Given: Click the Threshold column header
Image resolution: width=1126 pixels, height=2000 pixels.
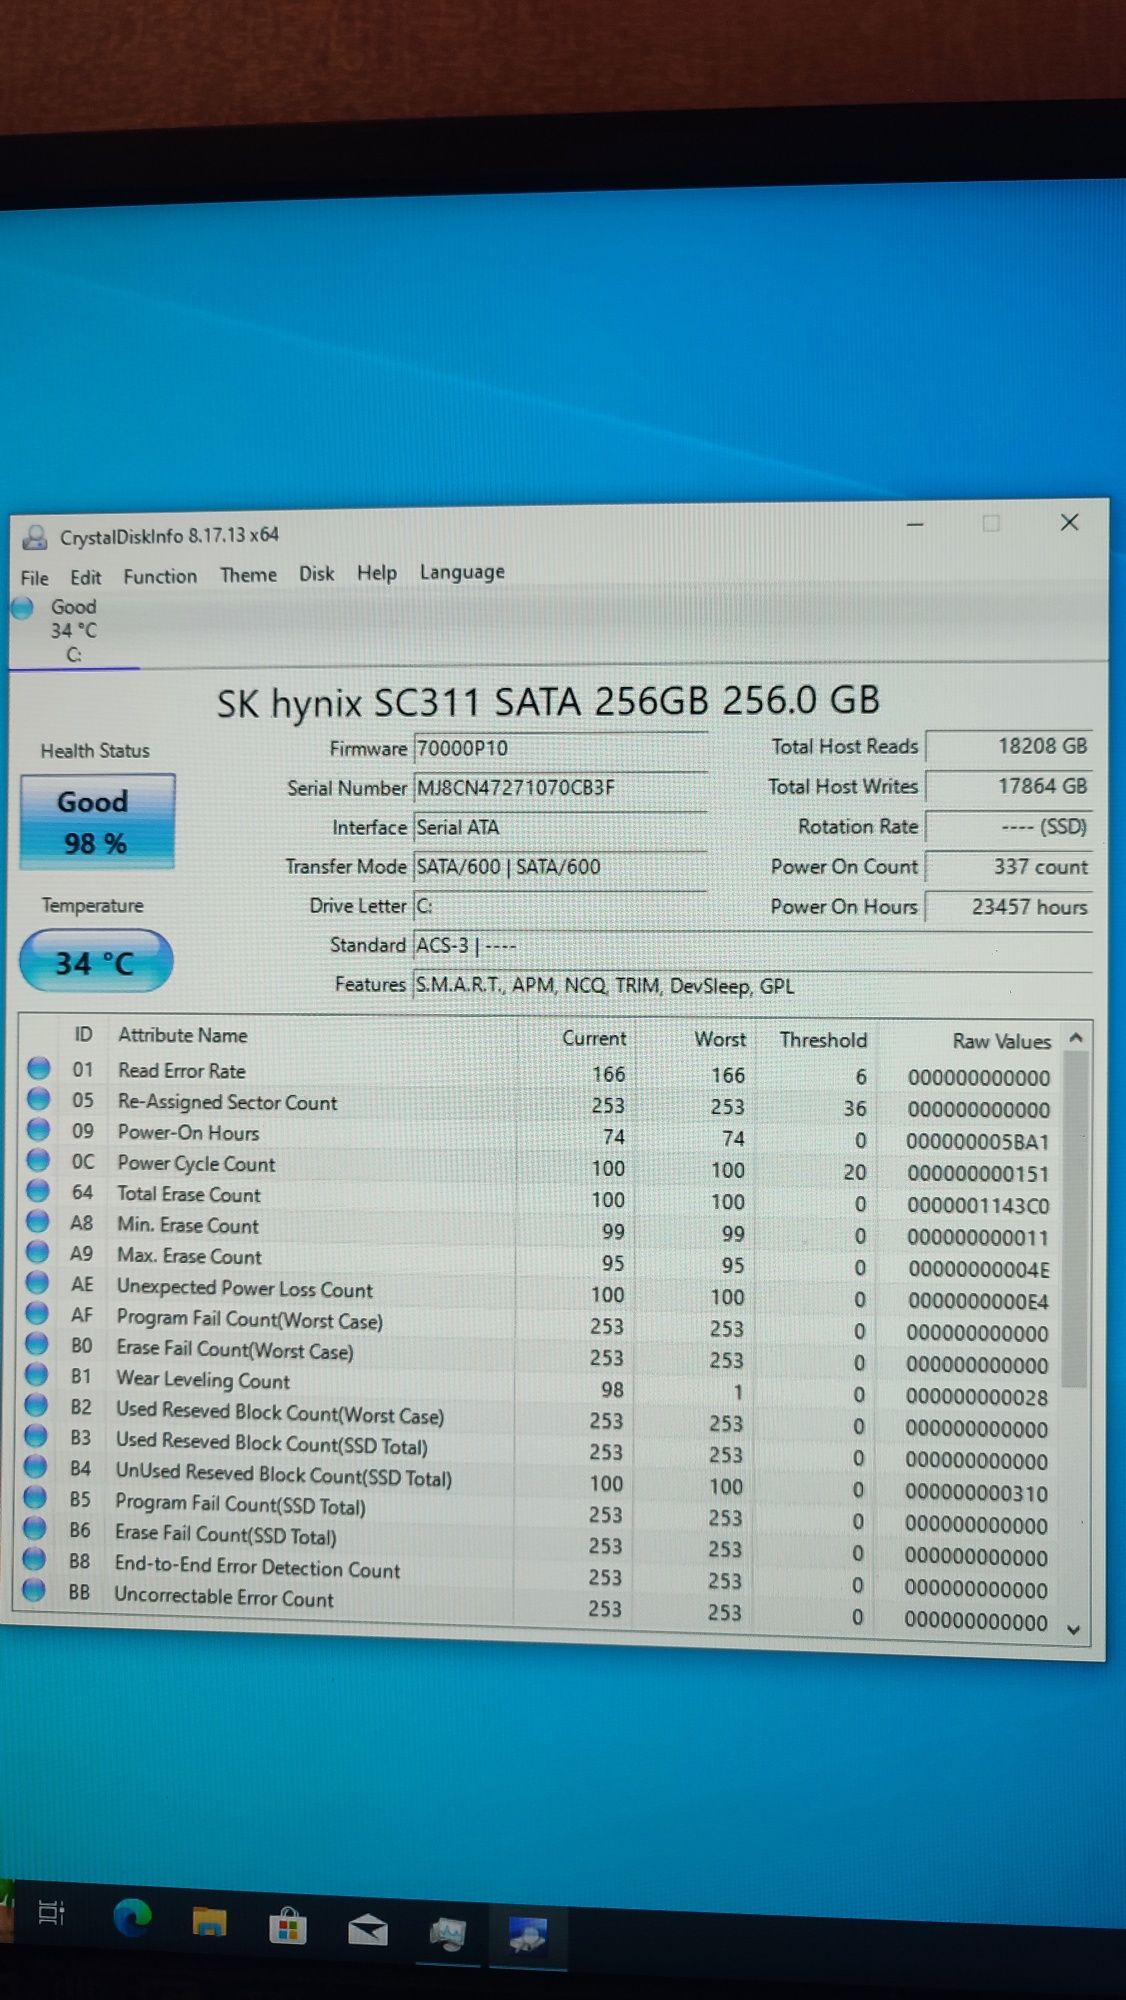Looking at the screenshot, I should point(823,1040).
